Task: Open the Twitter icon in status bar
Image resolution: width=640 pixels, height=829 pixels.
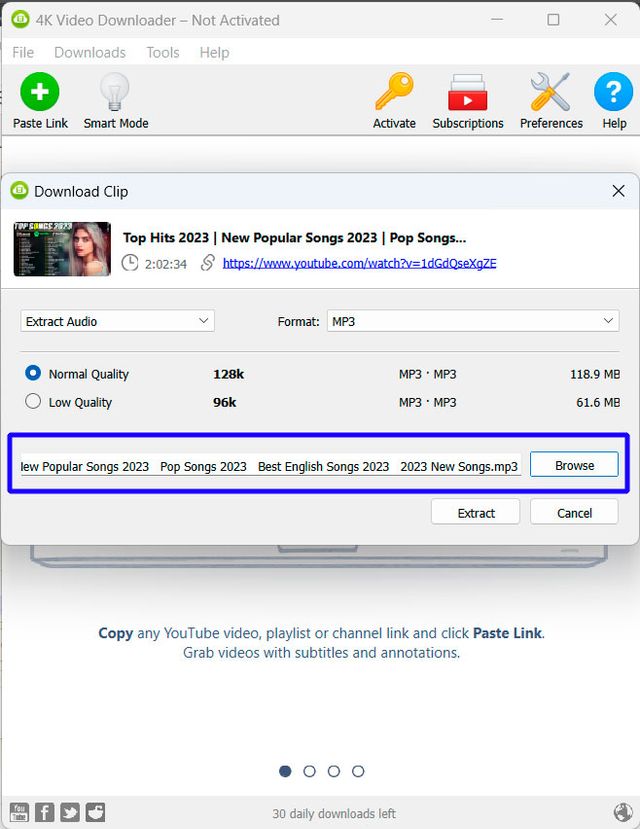Action: click(x=70, y=812)
